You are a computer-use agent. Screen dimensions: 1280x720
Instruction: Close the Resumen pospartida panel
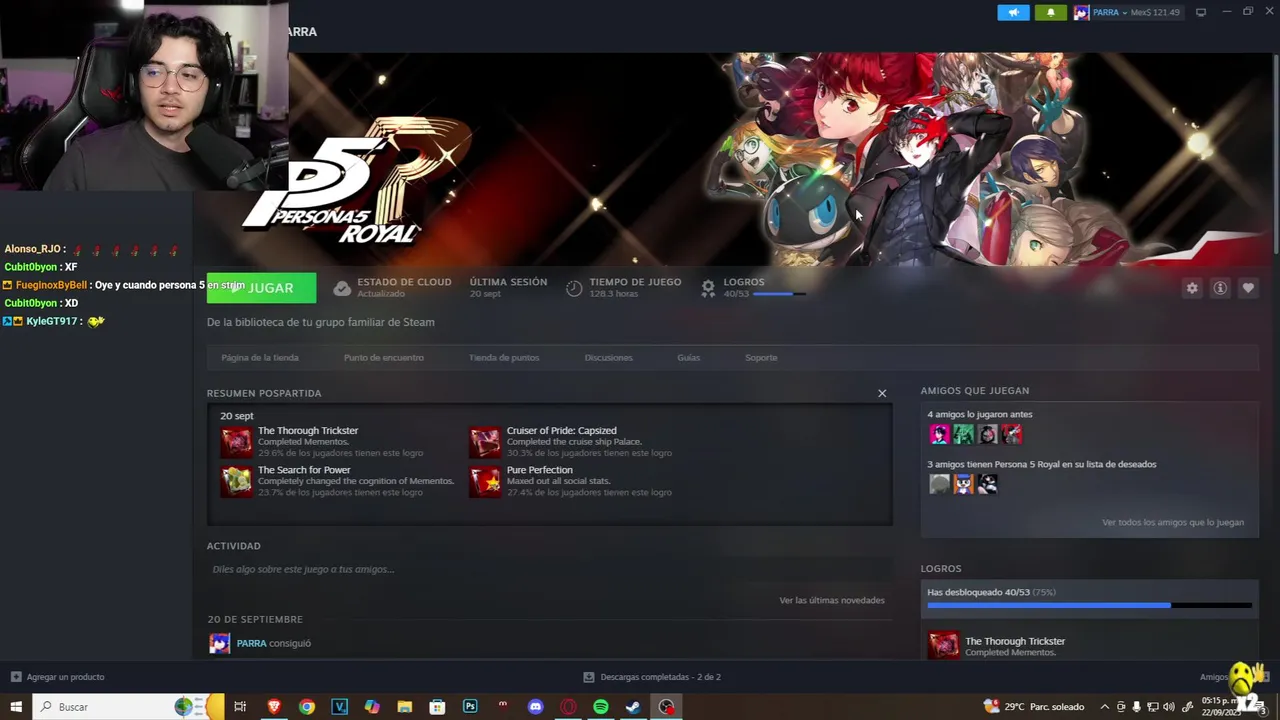[882, 393]
